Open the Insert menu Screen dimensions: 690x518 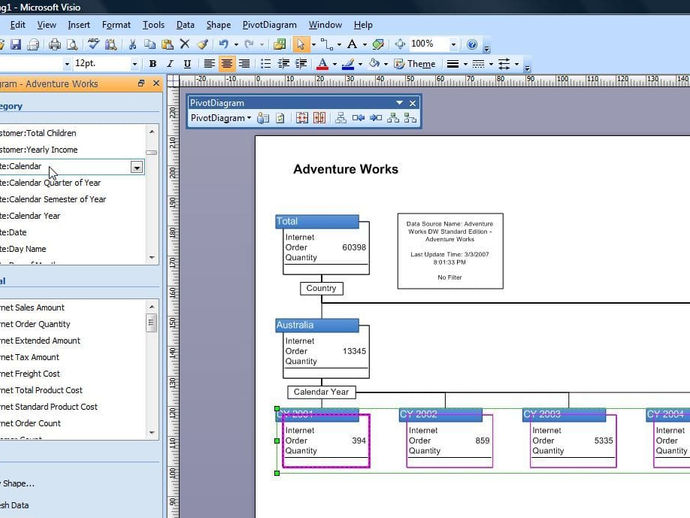pyautogui.click(x=79, y=25)
